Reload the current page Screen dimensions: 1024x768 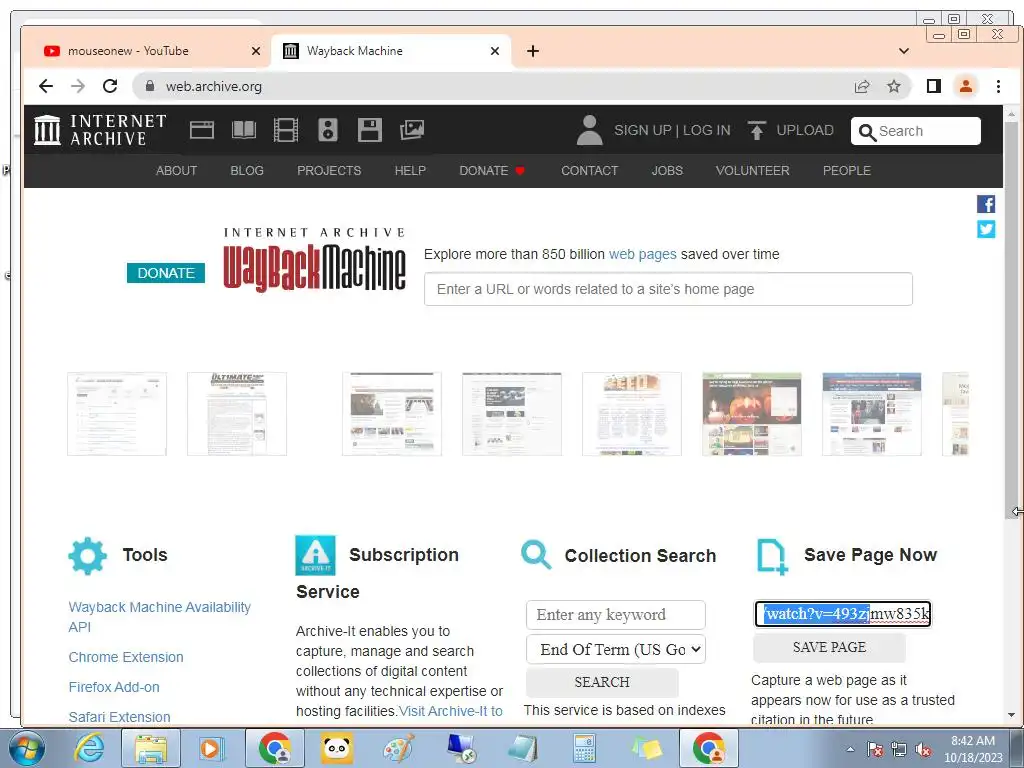(110, 86)
